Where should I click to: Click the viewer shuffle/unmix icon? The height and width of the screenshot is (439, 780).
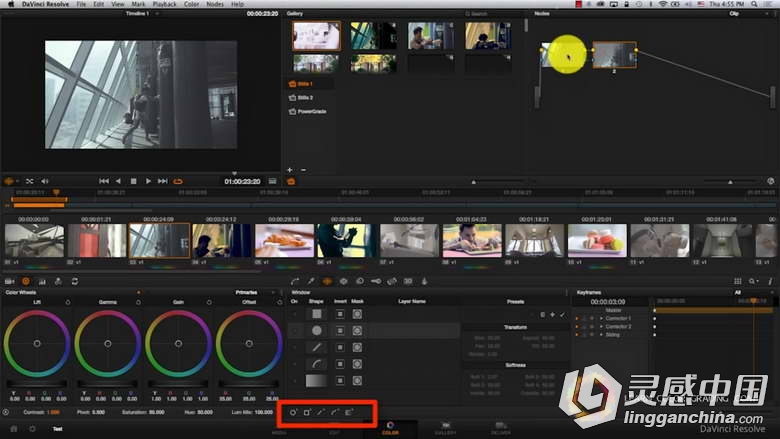(30, 181)
